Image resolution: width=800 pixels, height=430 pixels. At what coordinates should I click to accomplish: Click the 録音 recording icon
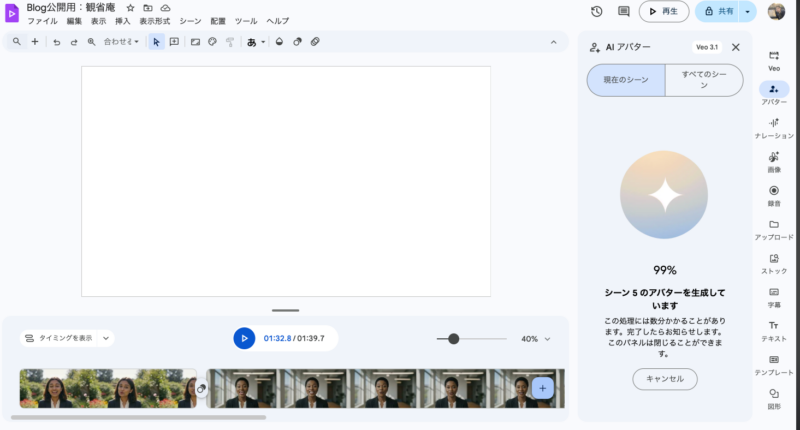(773, 195)
